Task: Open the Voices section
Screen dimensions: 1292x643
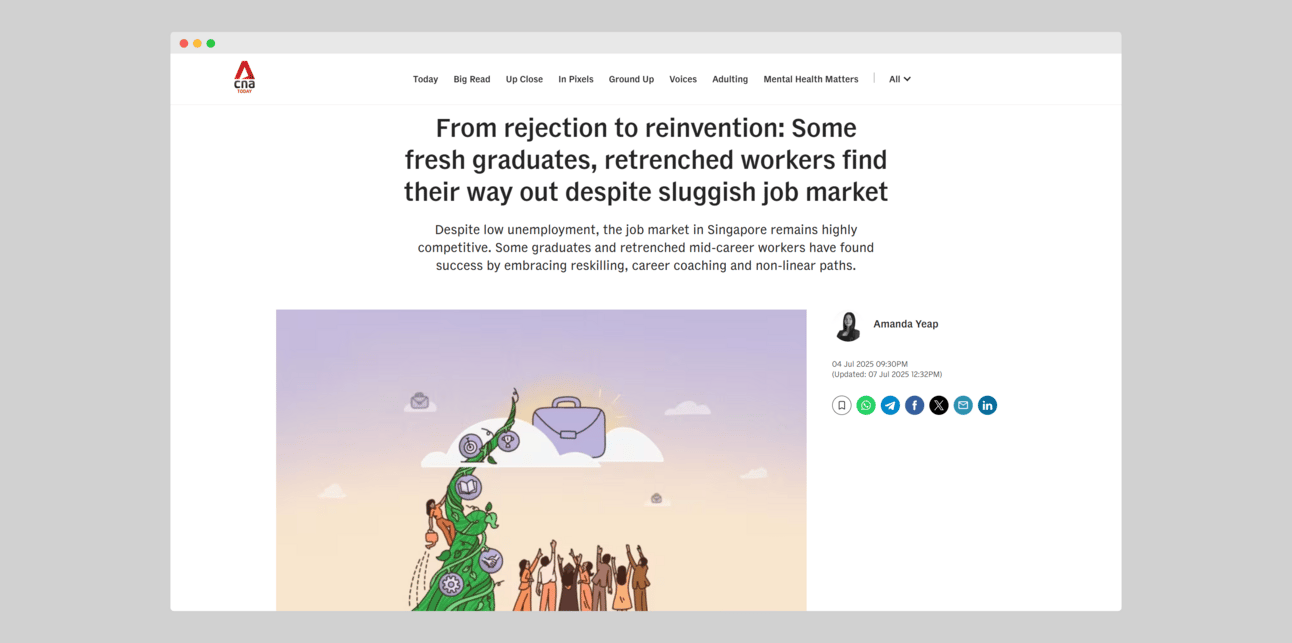Action: [x=683, y=79]
